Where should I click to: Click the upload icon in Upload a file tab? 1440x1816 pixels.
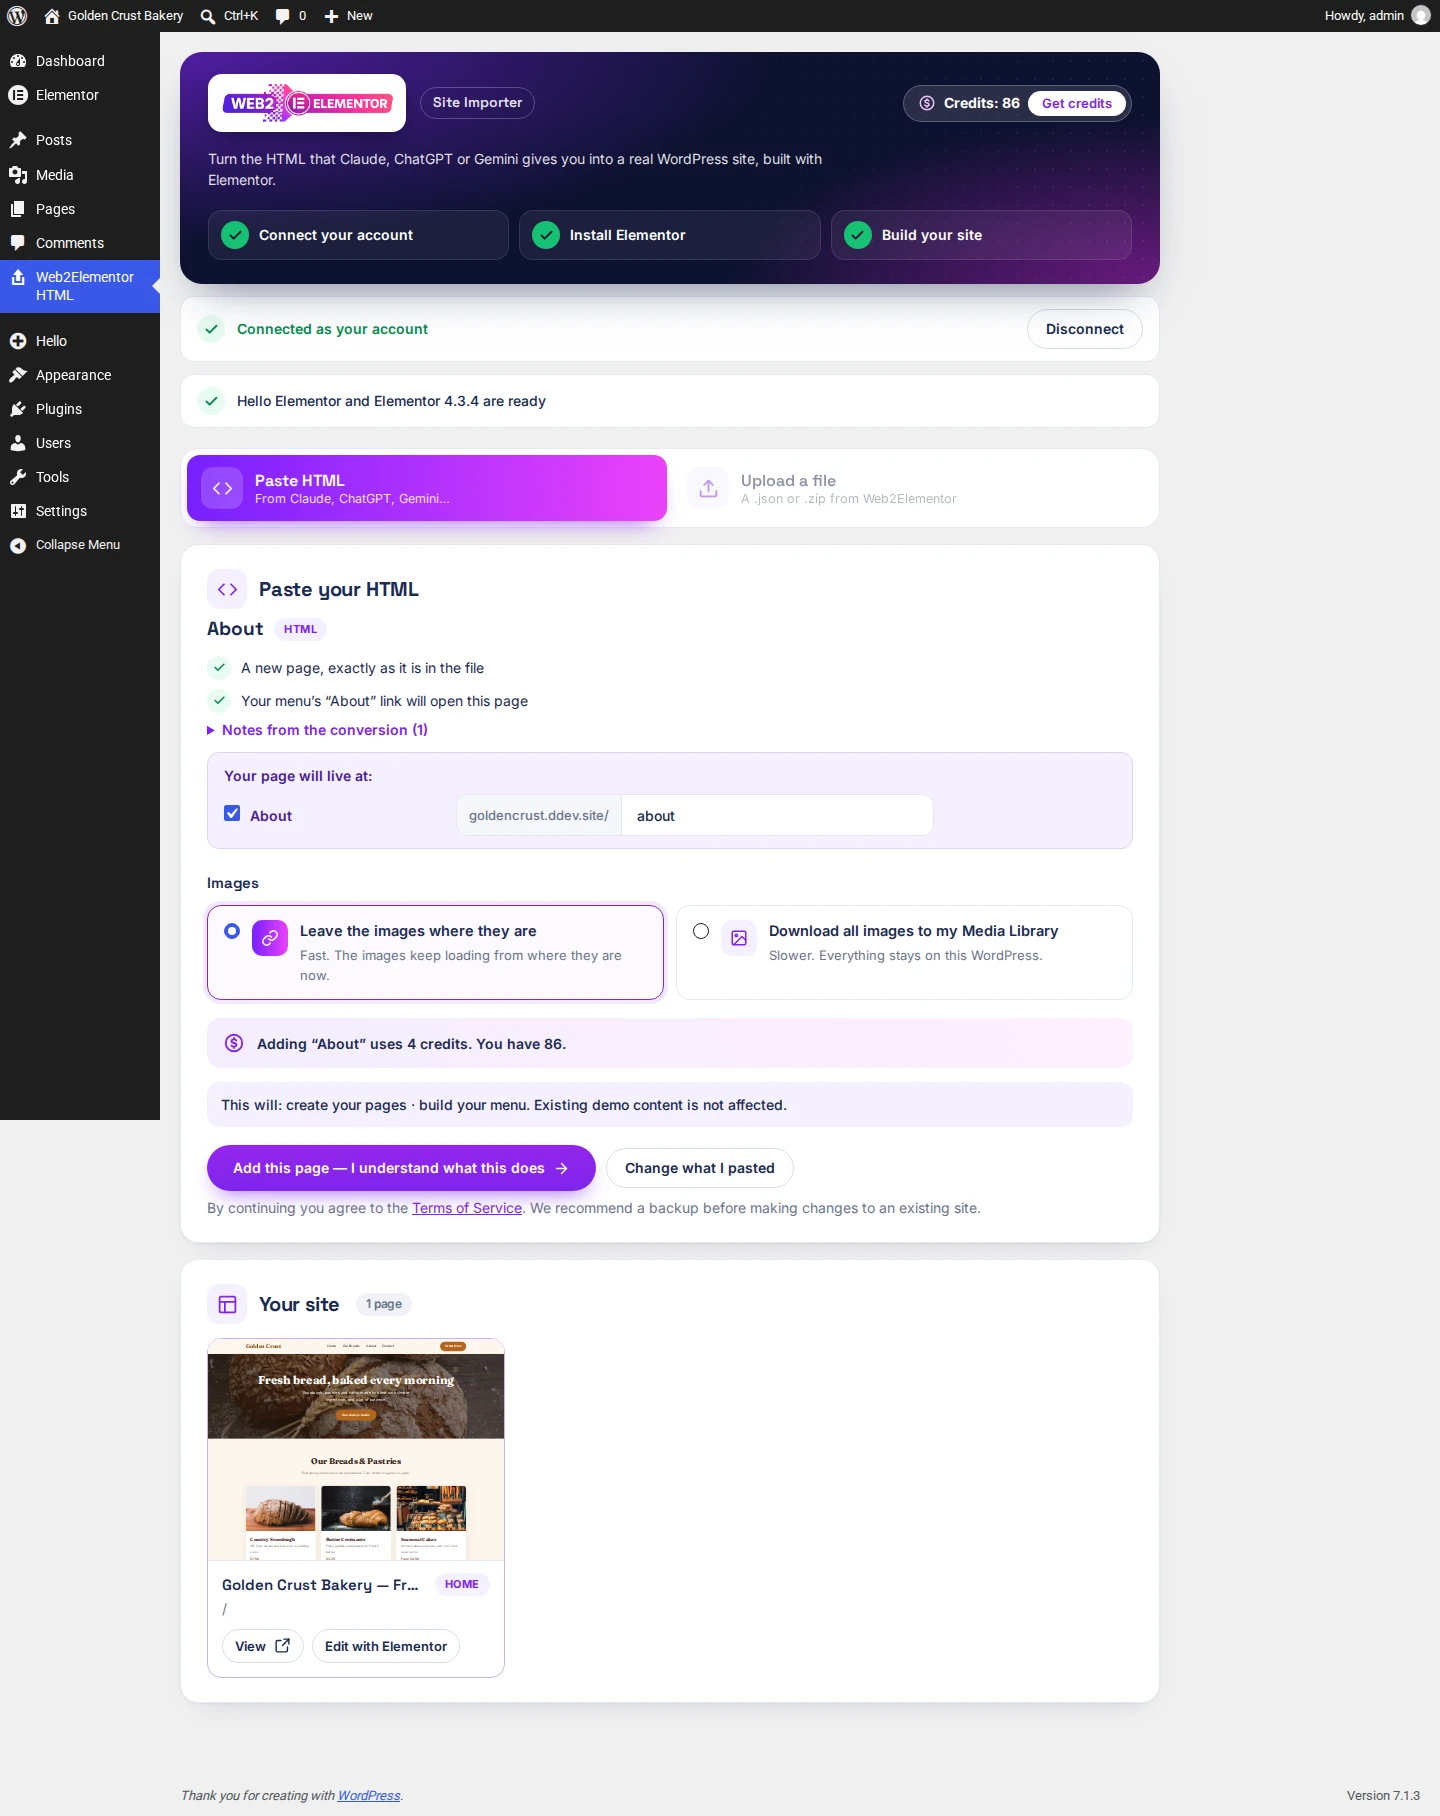coord(708,488)
